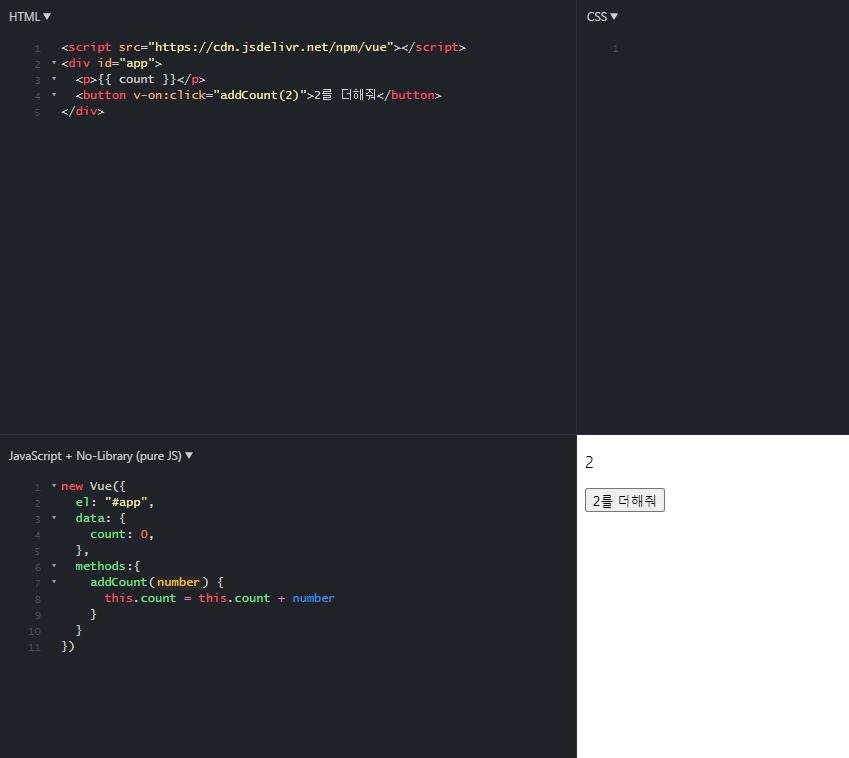Click the 'this.count = this.count + number' line
Screen dimensions: 849x758
219,598
